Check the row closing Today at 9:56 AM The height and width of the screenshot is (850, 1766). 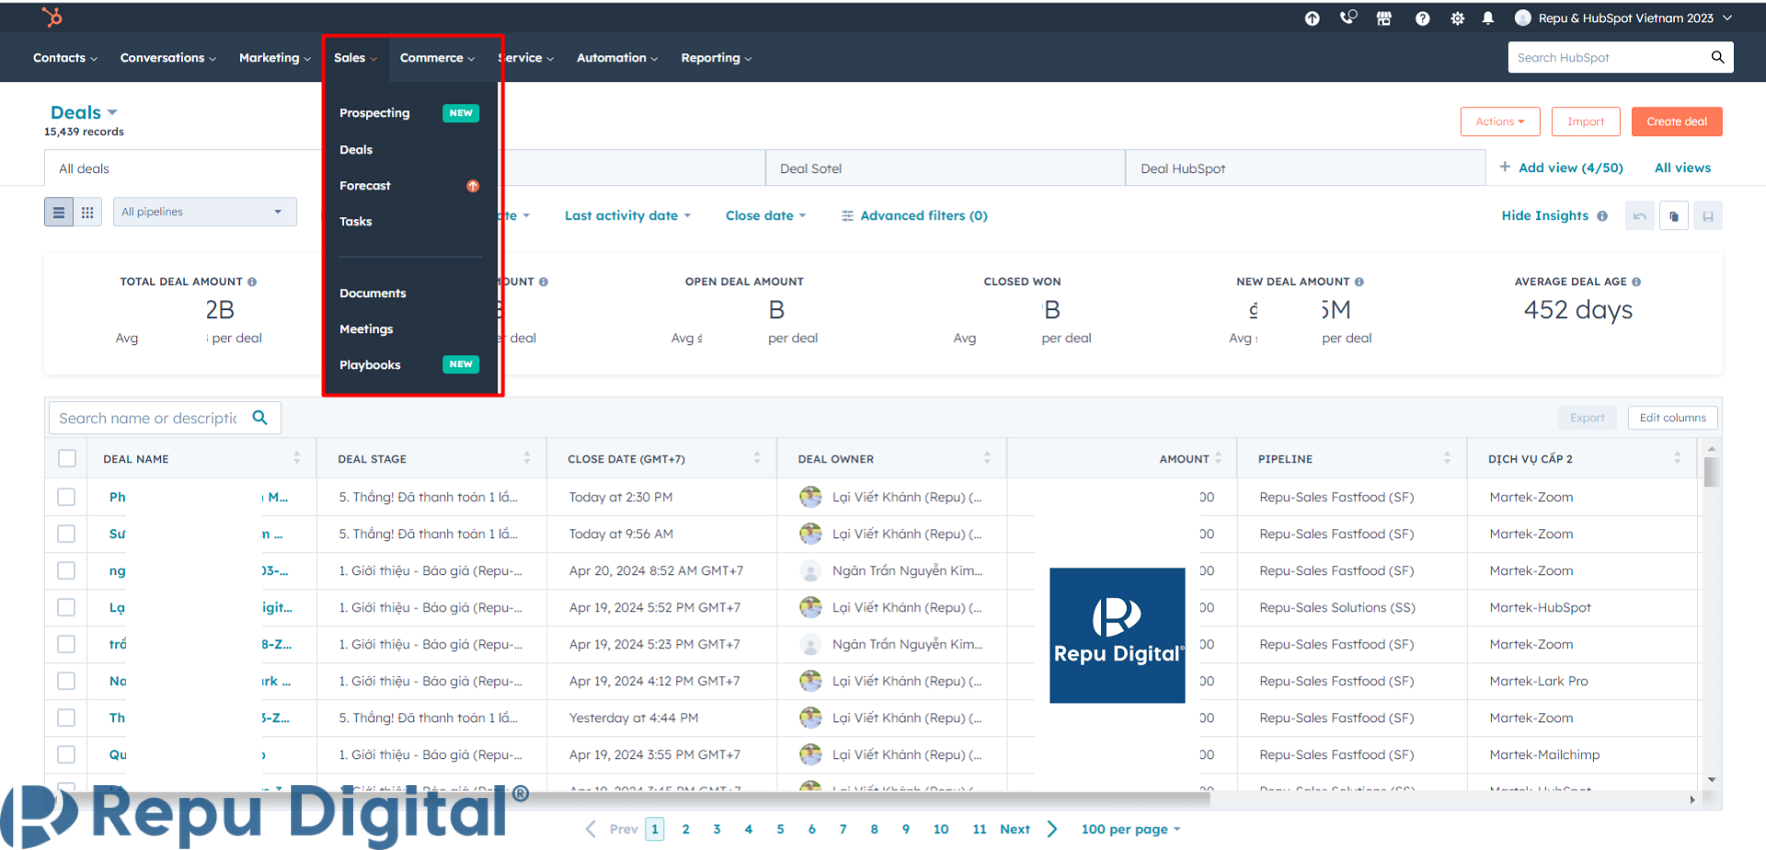(66, 534)
